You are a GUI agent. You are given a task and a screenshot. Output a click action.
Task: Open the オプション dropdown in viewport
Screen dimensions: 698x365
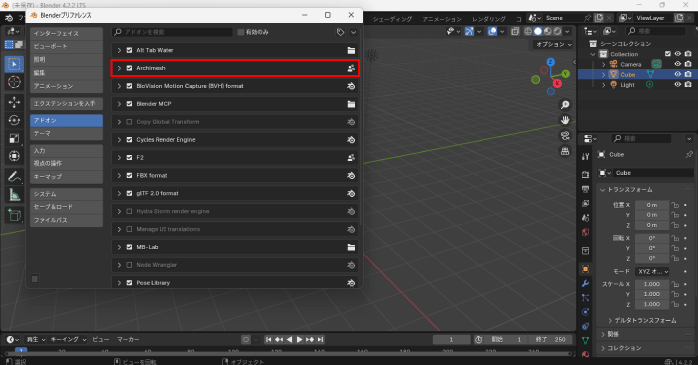(554, 45)
